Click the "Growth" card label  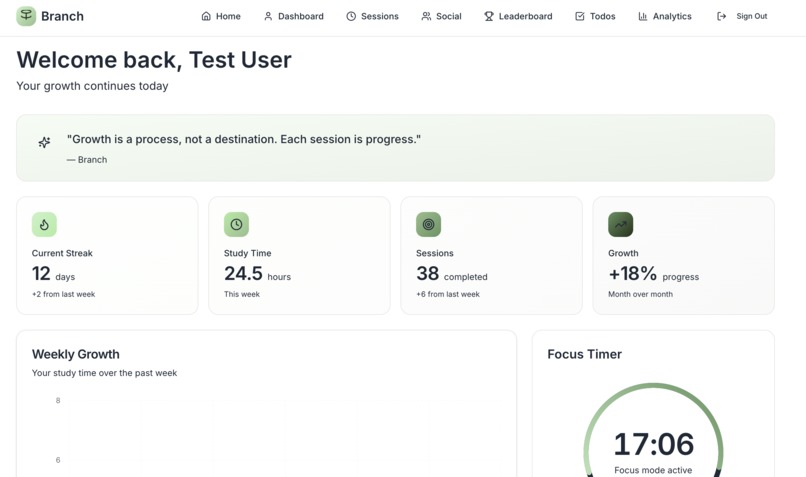pyautogui.click(x=624, y=253)
